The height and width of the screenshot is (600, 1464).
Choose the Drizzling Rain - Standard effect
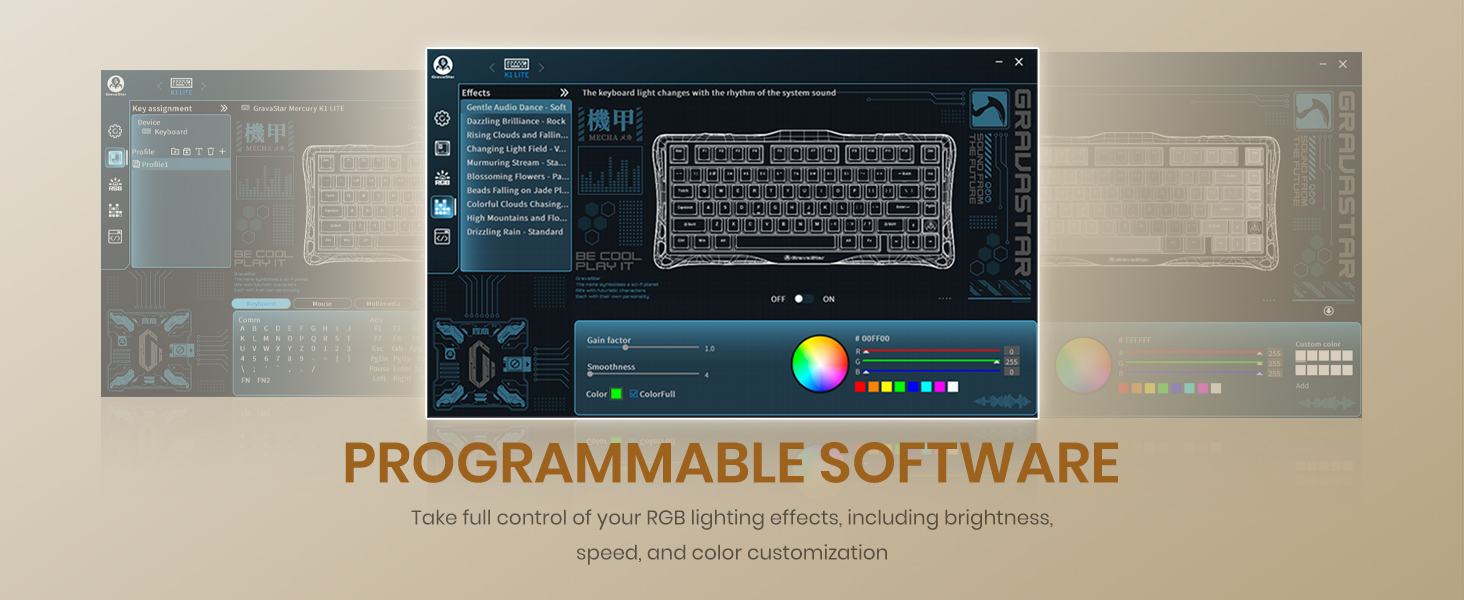coord(516,232)
